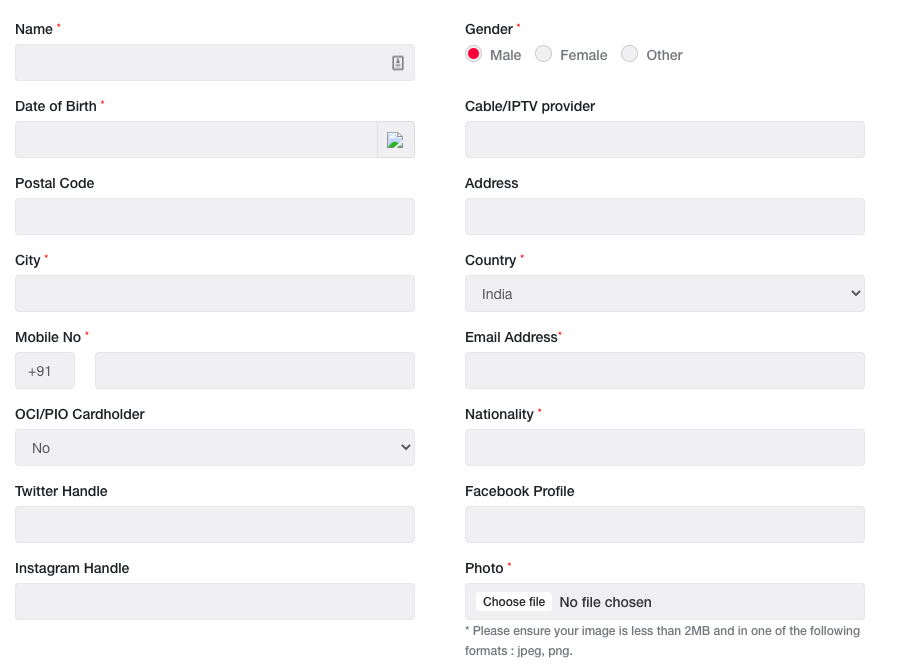The width and height of the screenshot is (902, 668).
Task: Click the Mobile No number field
Action: coord(254,371)
